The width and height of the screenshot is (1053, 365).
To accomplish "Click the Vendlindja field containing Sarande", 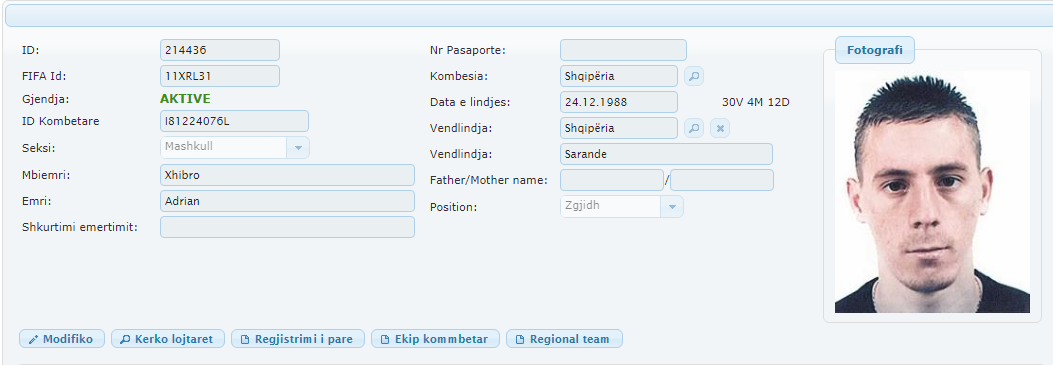I will pyautogui.click(x=666, y=154).
